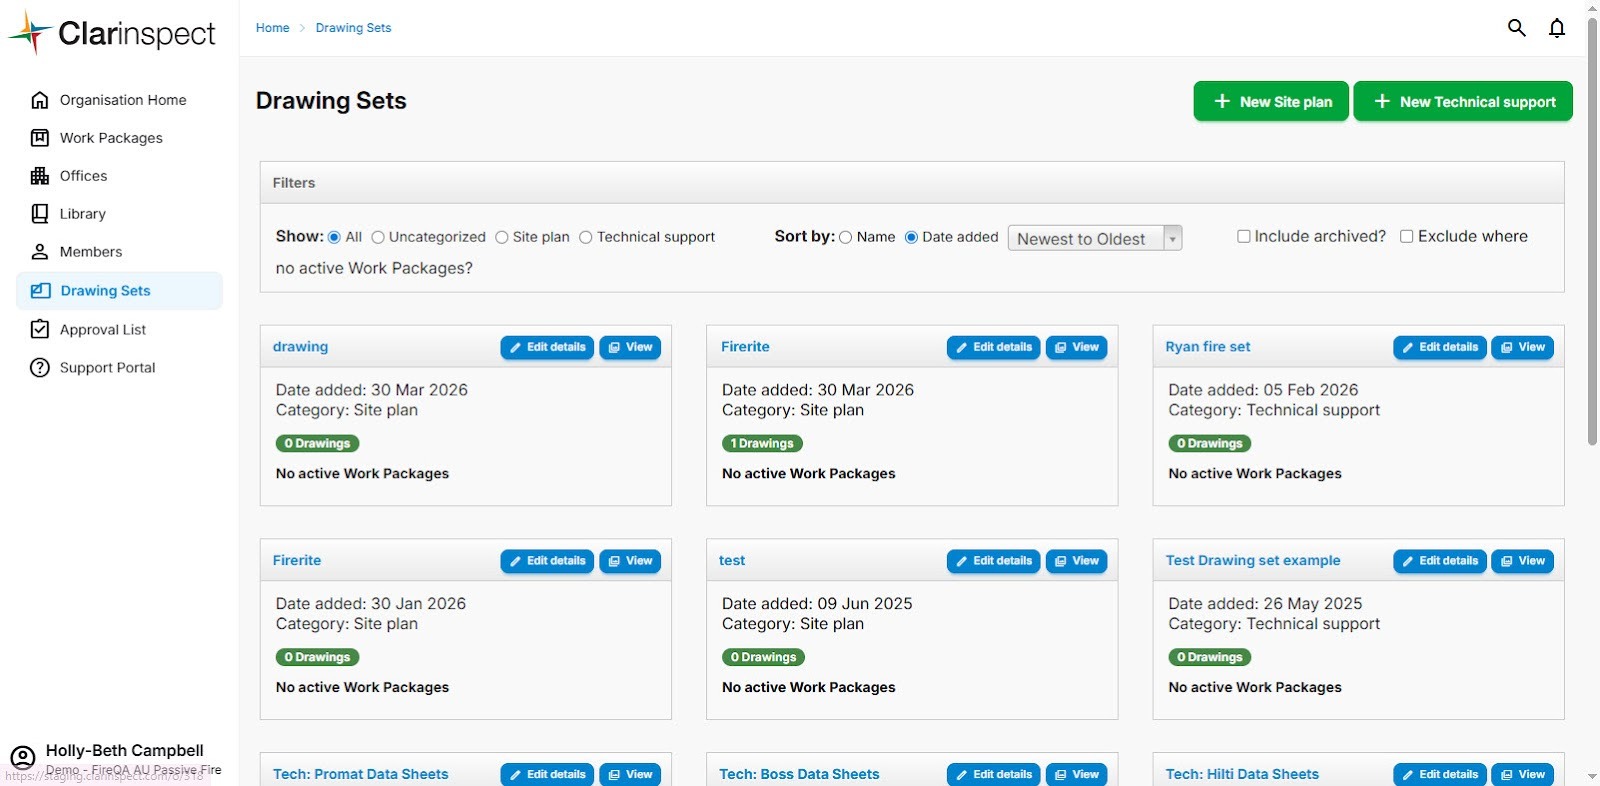Click the Clarinspect logo
Image resolution: width=1600 pixels, height=786 pixels.
click(112, 33)
